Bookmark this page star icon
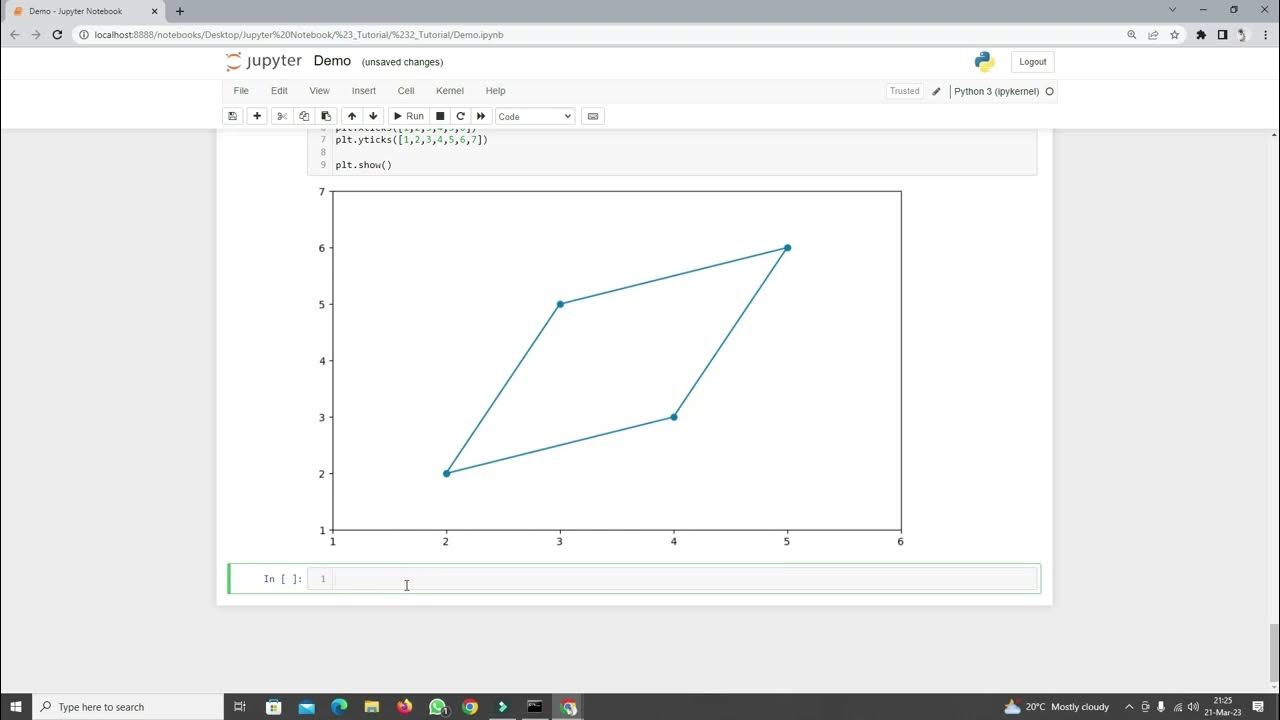Screen dimensions: 1280x720 click(x=1174, y=34)
